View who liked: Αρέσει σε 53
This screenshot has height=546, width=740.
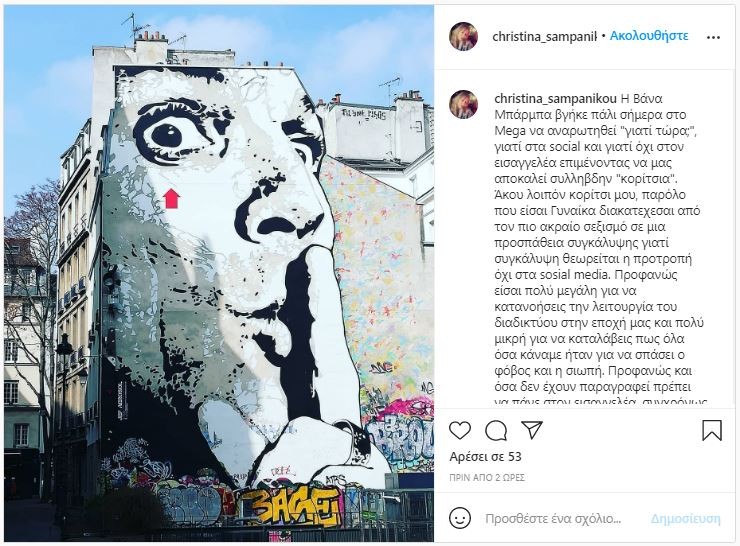485,457
